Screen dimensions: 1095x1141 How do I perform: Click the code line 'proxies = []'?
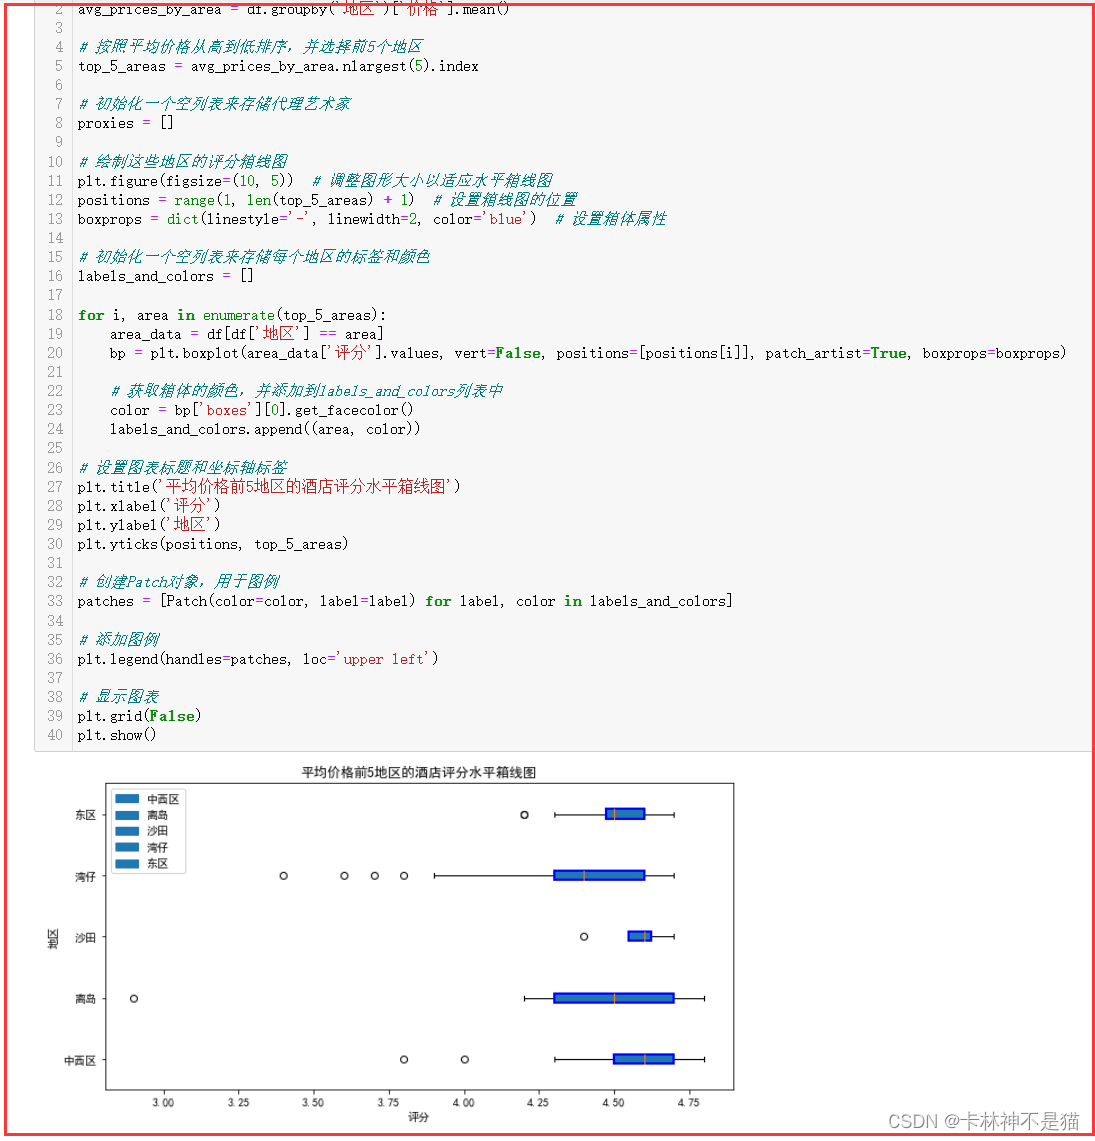coord(126,123)
